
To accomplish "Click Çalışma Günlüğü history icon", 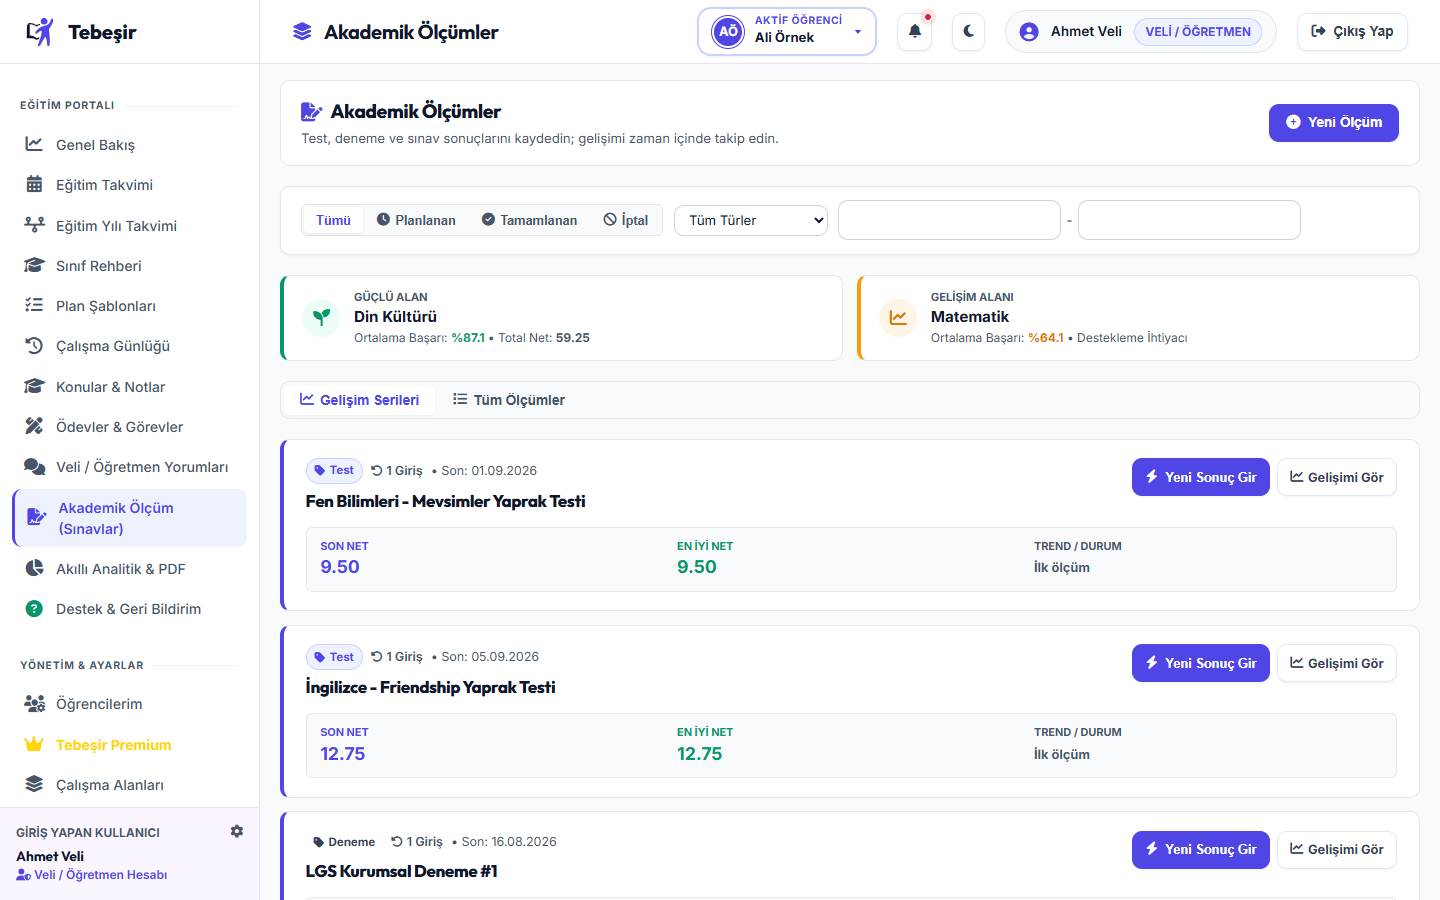I will 34,345.
